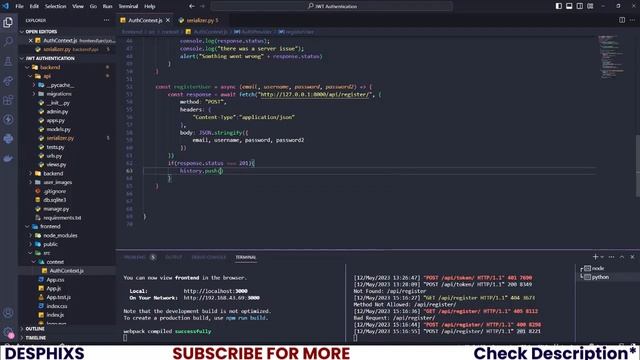Open urls.py in the explorer

click(x=54, y=156)
